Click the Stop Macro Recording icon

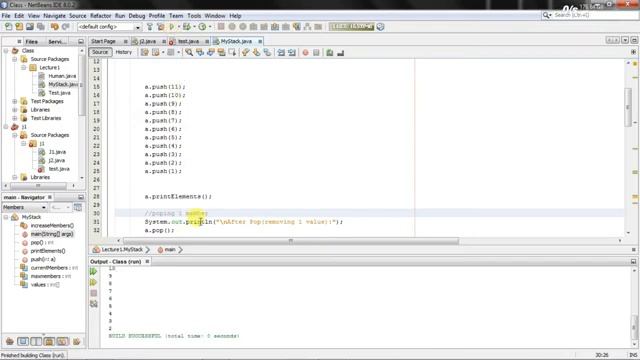pyautogui.click(x=316, y=53)
